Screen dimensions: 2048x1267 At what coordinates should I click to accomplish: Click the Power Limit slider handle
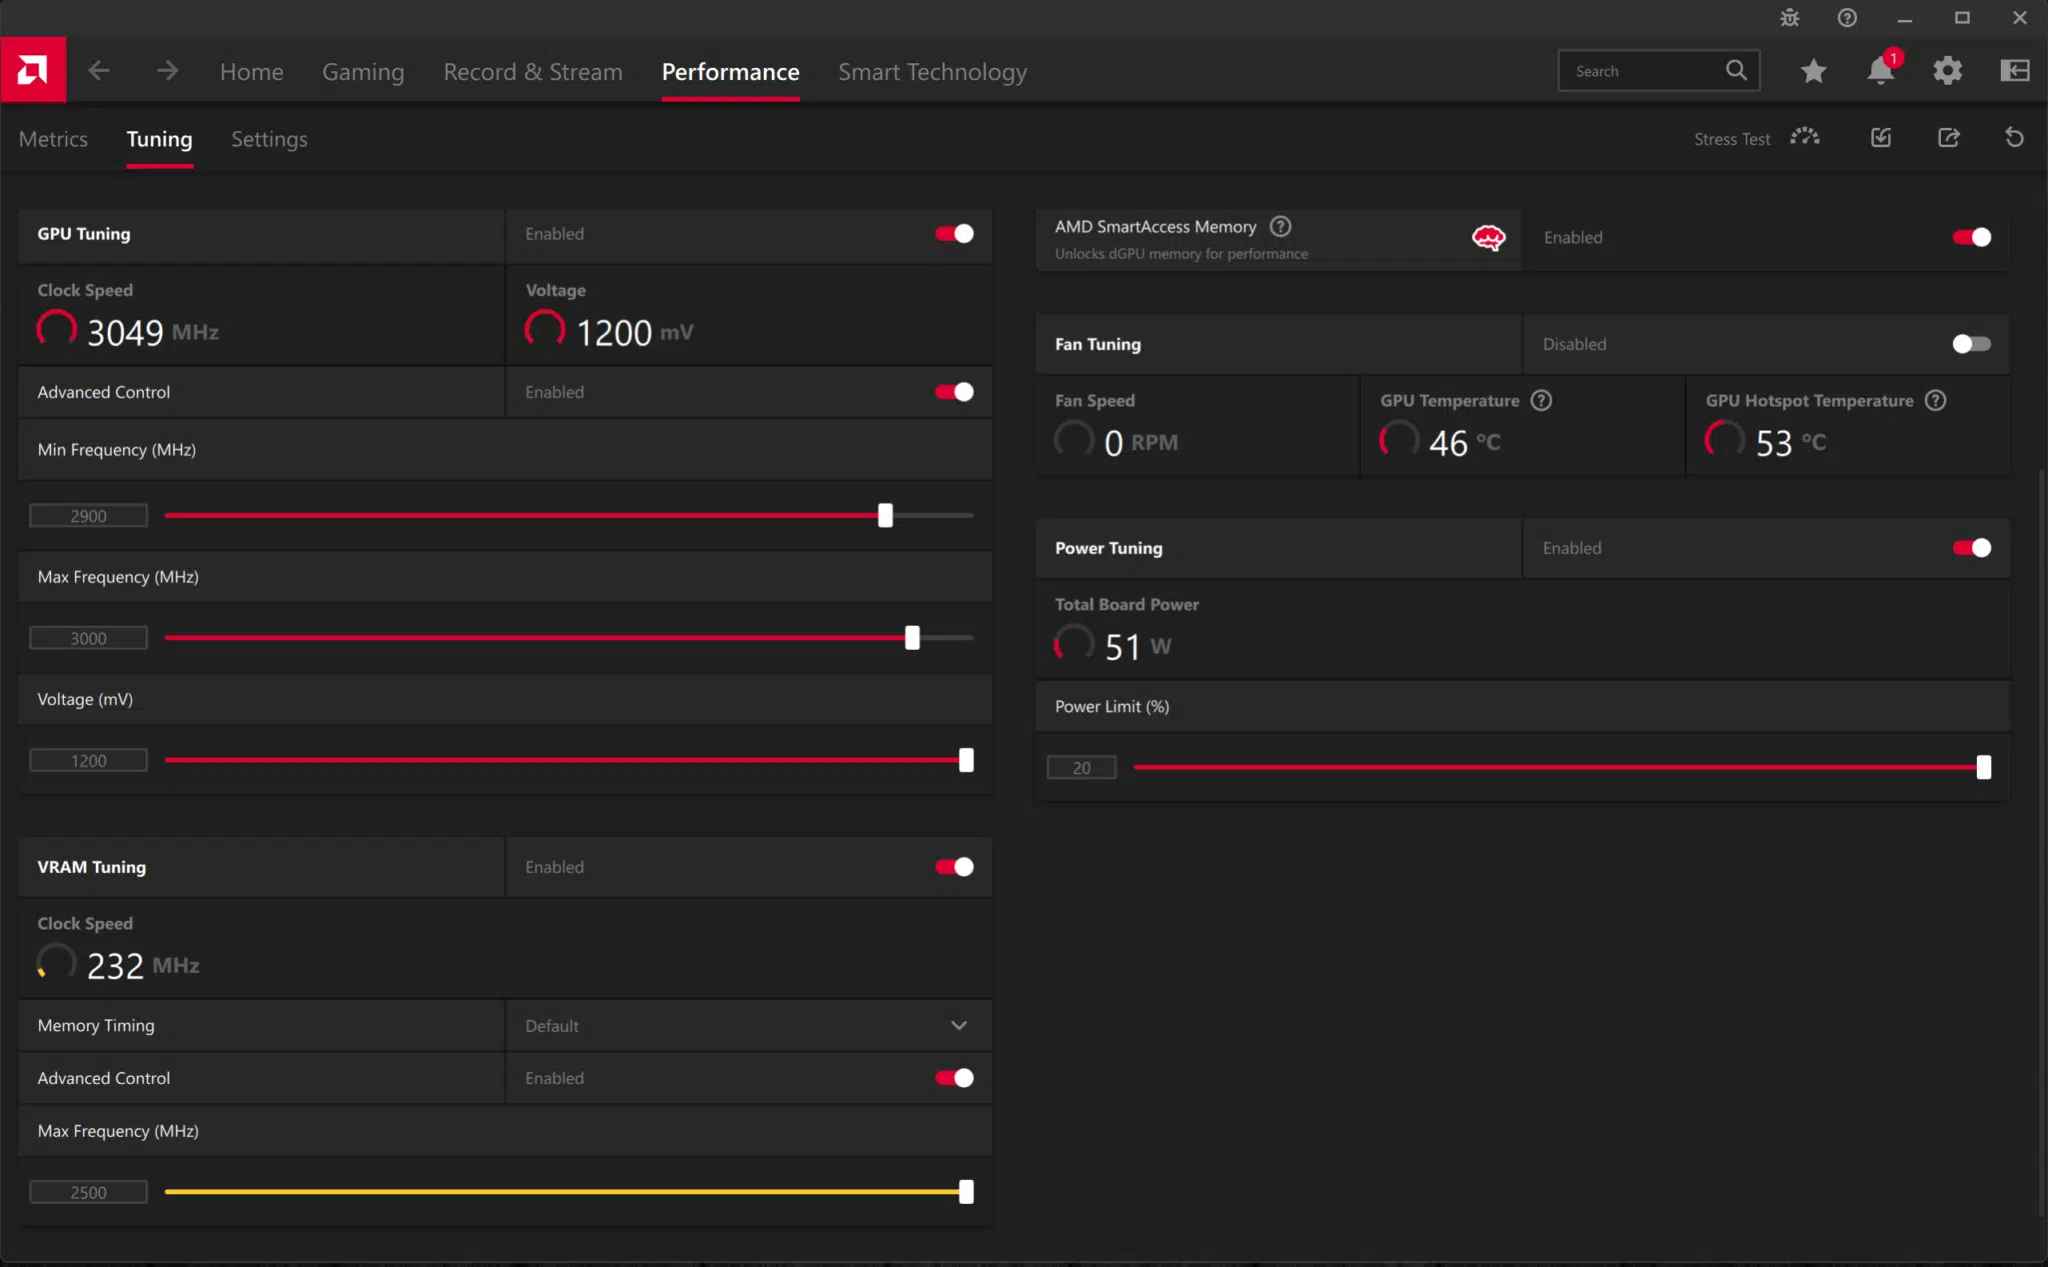pyautogui.click(x=1984, y=767)
